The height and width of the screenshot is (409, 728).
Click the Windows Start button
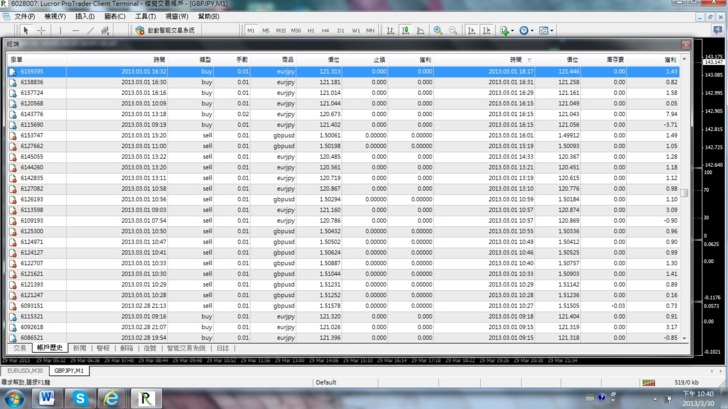point(14,398)
